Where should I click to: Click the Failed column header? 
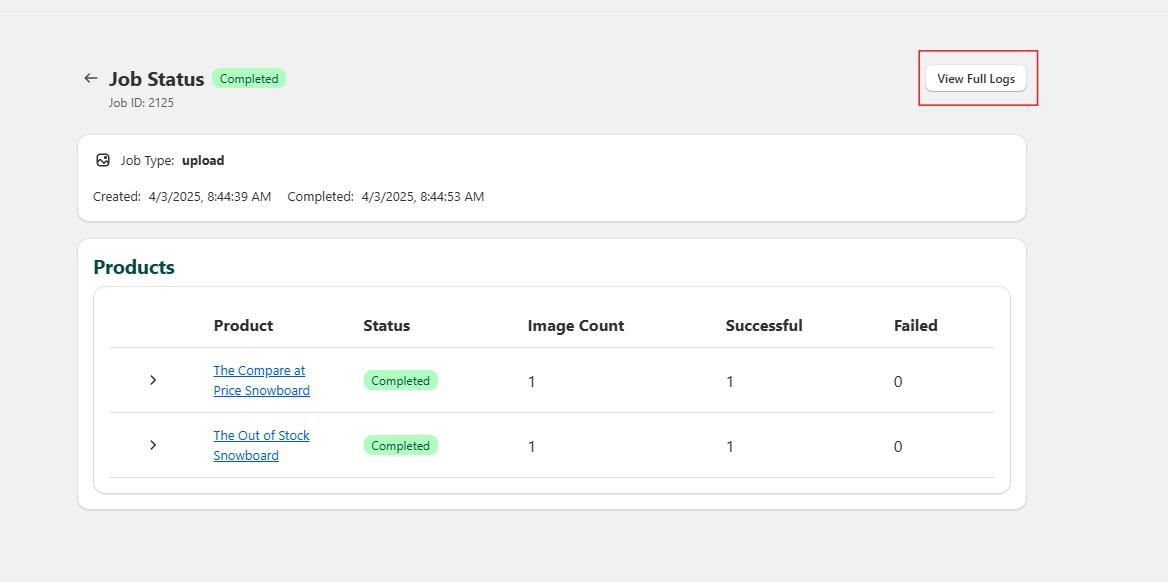click(915, 325)
